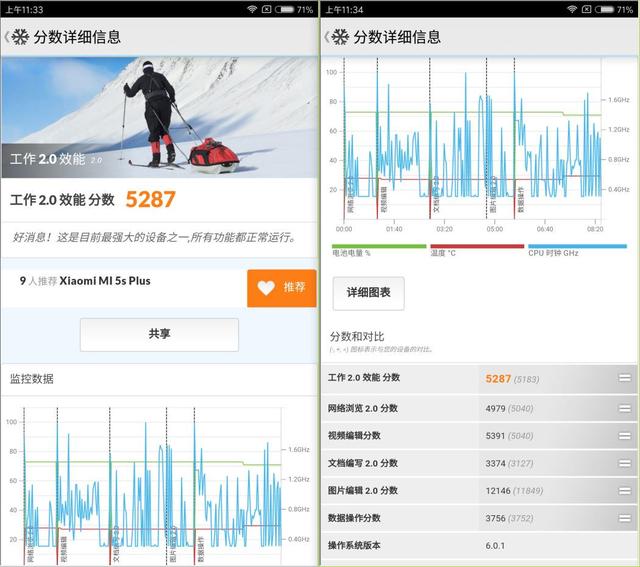Tap the equals icon on 网络浏览 2.0 分数 row
Image resolution: width=640 pixels, height=567 pixels.
point(624,408)
